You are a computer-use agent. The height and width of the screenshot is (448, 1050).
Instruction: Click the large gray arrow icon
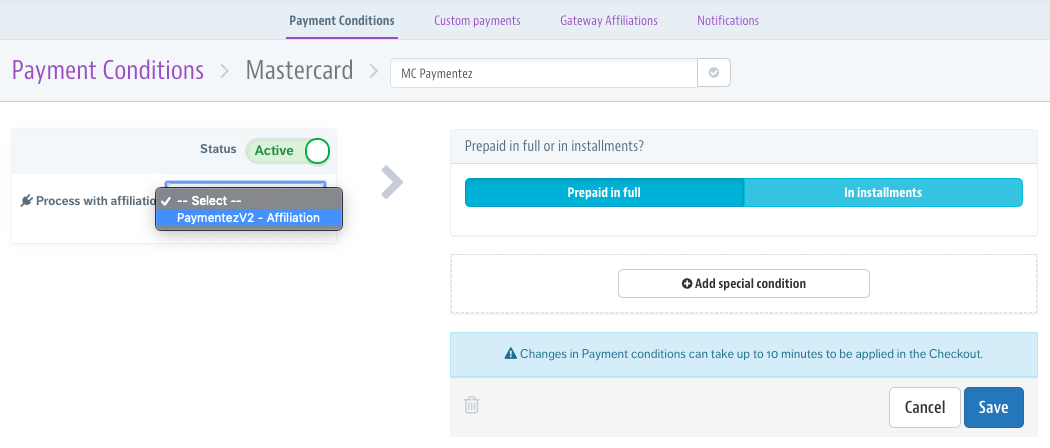point(392,183)
